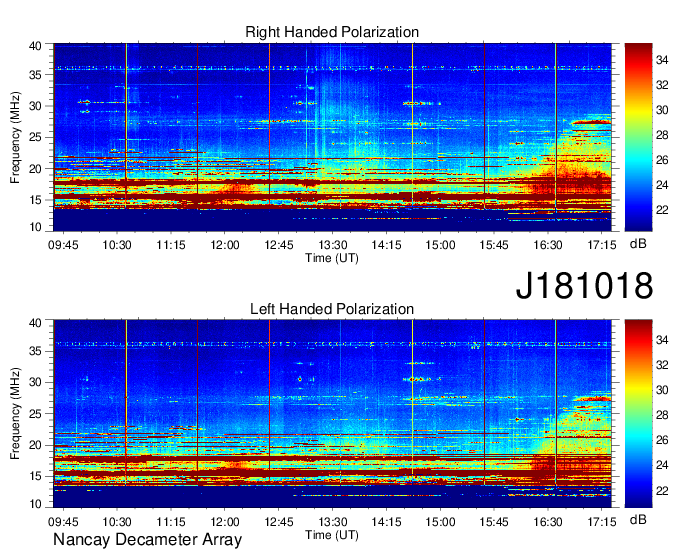Click the 30 MHz tick on Right Handed plot
This screenshot has width=680, height=552.
35,106
